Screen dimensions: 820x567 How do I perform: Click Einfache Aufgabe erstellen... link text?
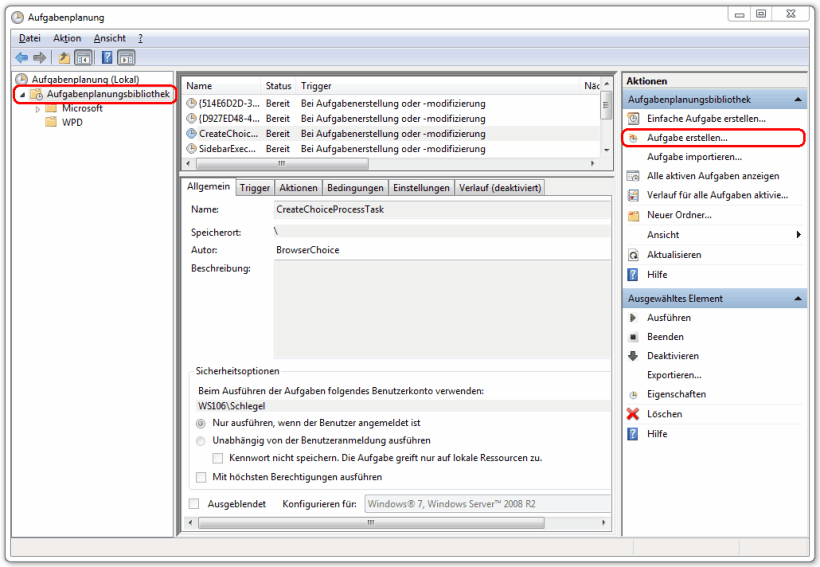706,119
